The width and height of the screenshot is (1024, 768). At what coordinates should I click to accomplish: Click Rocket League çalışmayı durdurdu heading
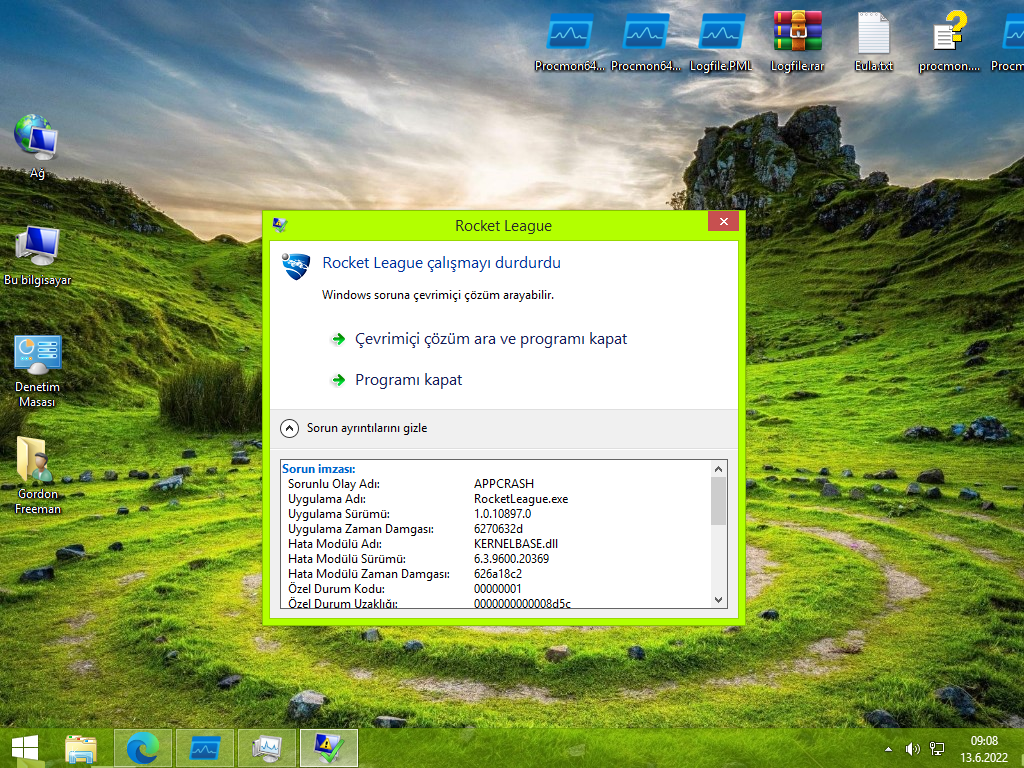click(441, 263)
